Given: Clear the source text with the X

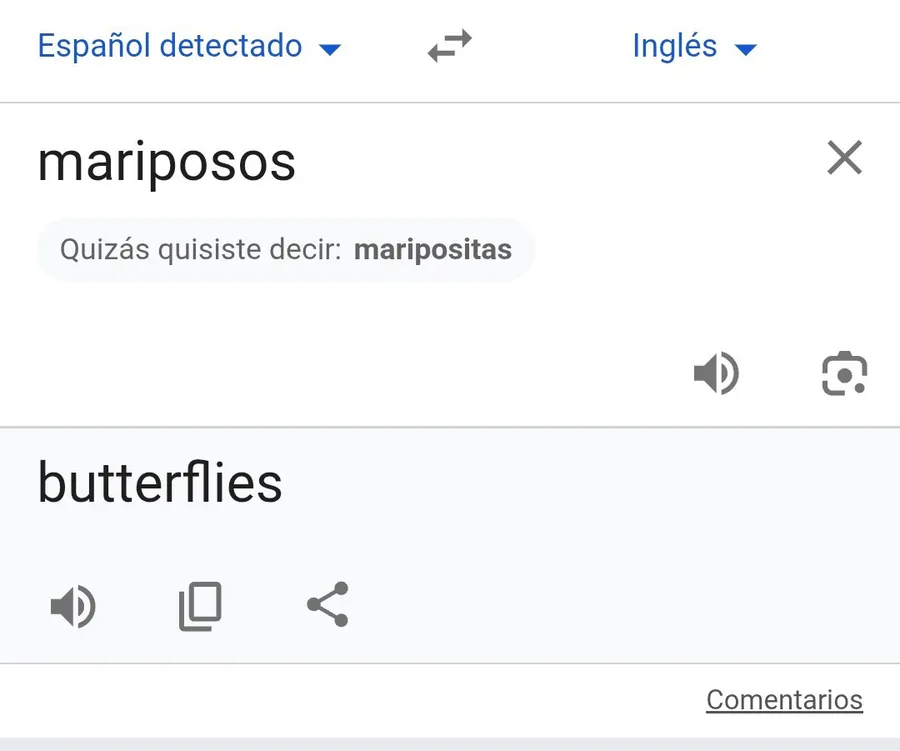Looking at the screenshot, I should click(x=844, y=158).
